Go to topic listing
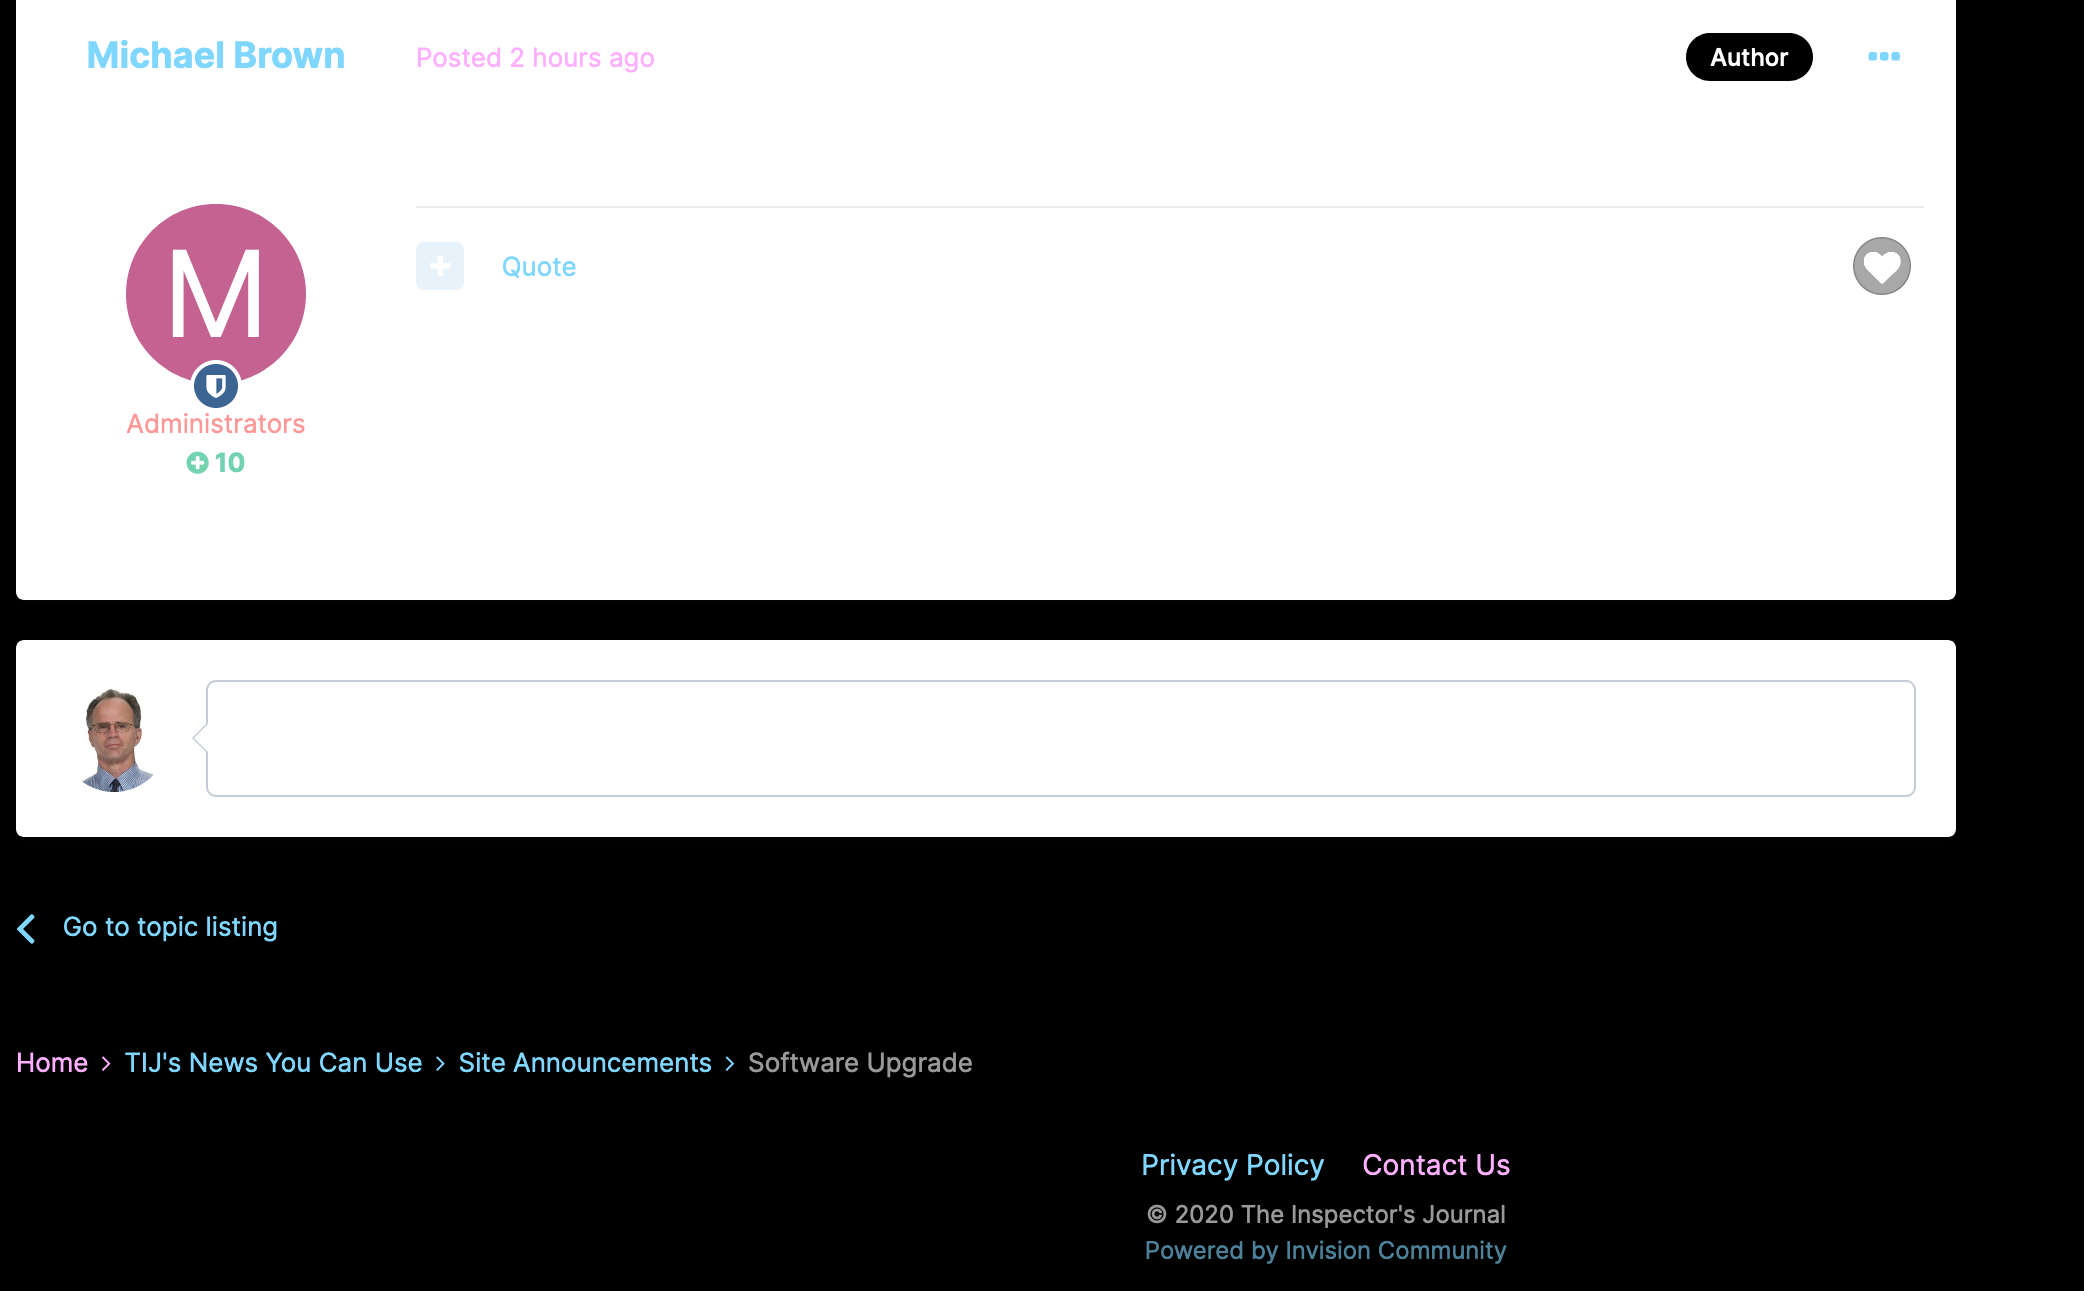This screenshot has width=2084, height=1291. pyautogui.click(x=170, y=927)
